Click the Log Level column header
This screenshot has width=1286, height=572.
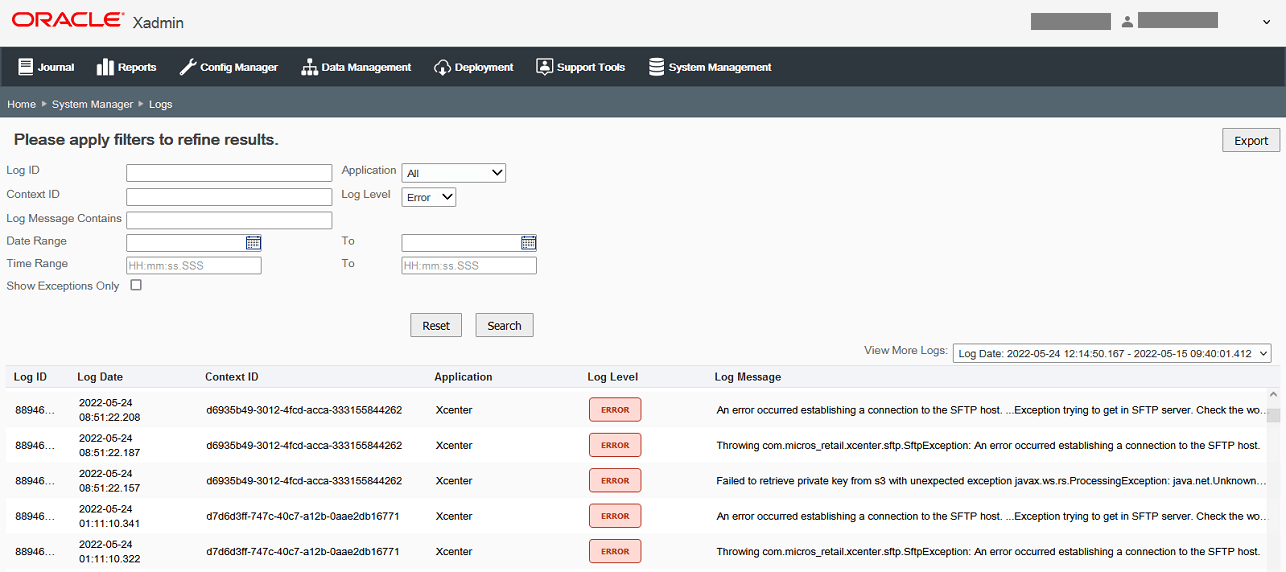(x=613, y=377)
